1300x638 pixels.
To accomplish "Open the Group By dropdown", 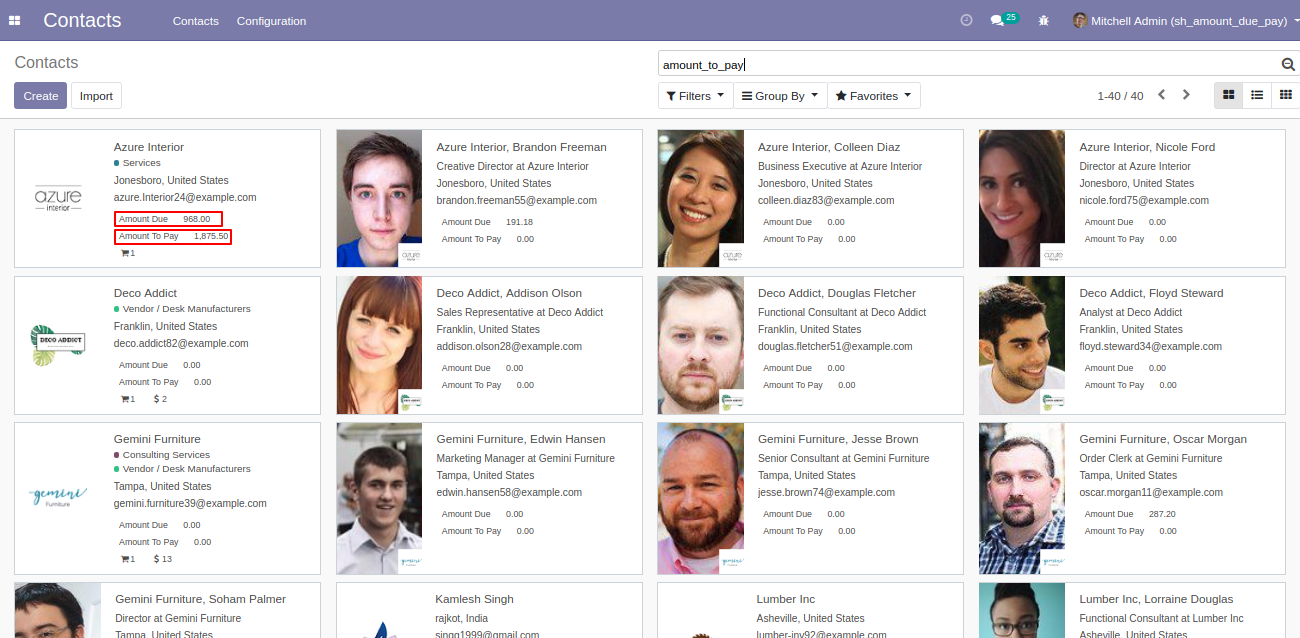I will 780,96.
